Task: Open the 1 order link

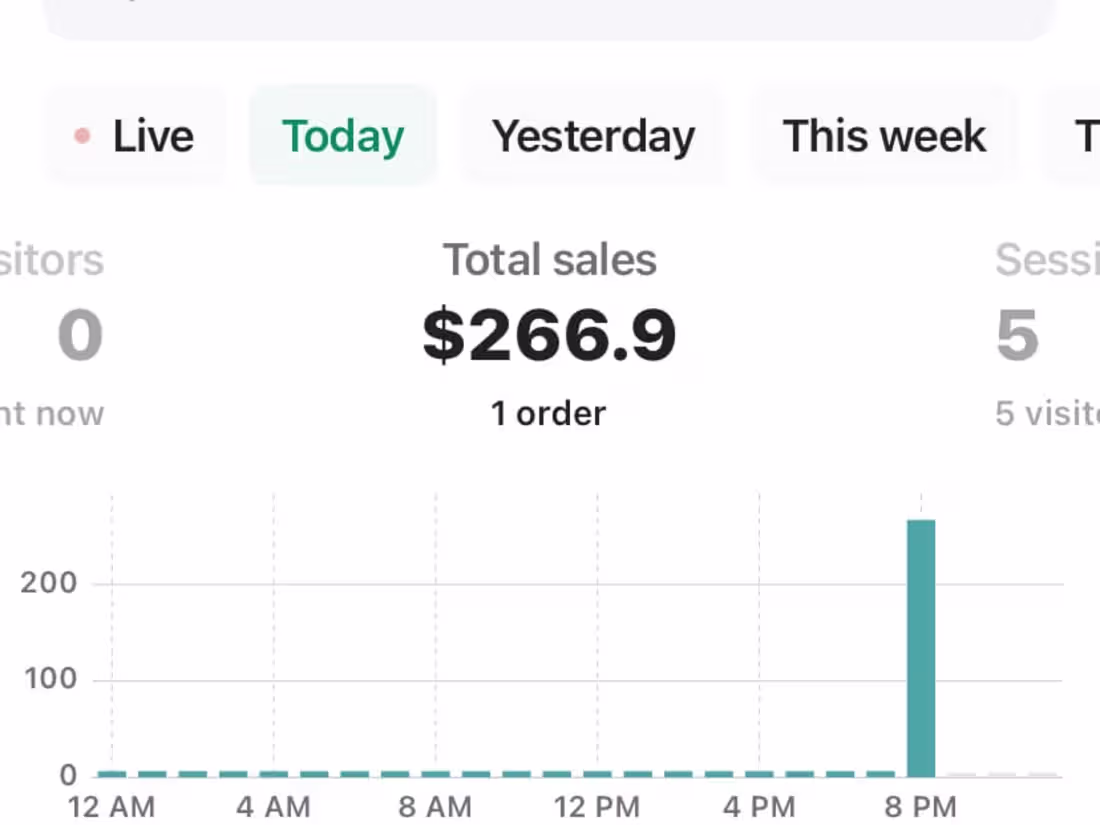Action: click(x=548, y=413)
